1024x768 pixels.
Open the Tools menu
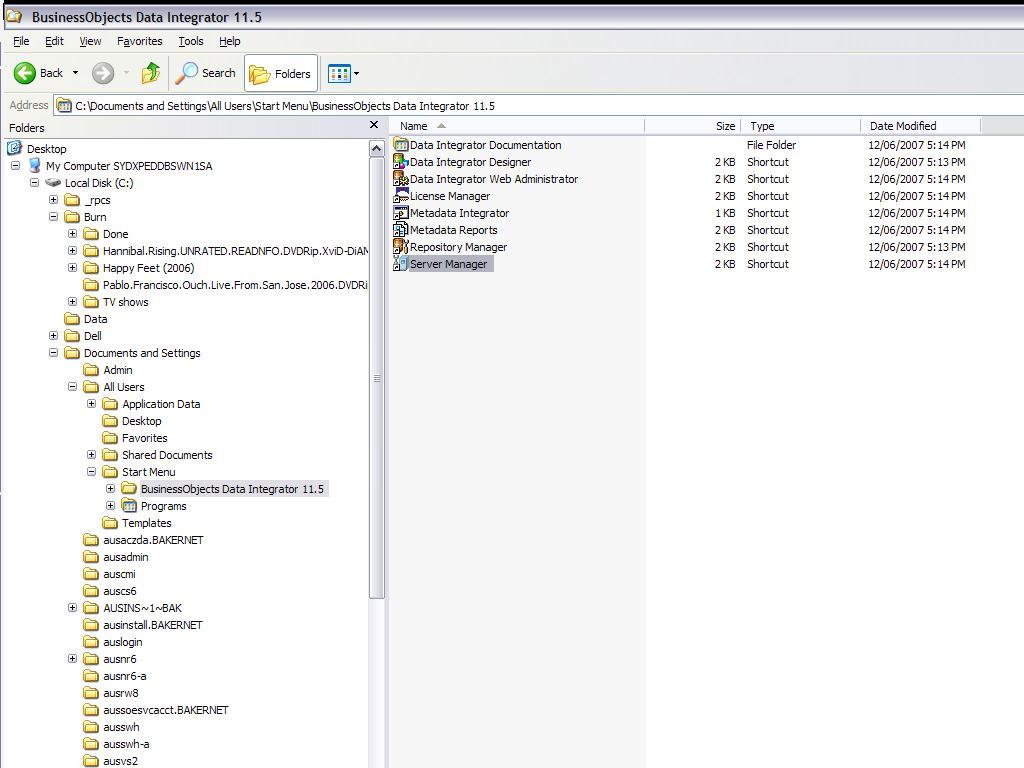(x=190, y=41)
